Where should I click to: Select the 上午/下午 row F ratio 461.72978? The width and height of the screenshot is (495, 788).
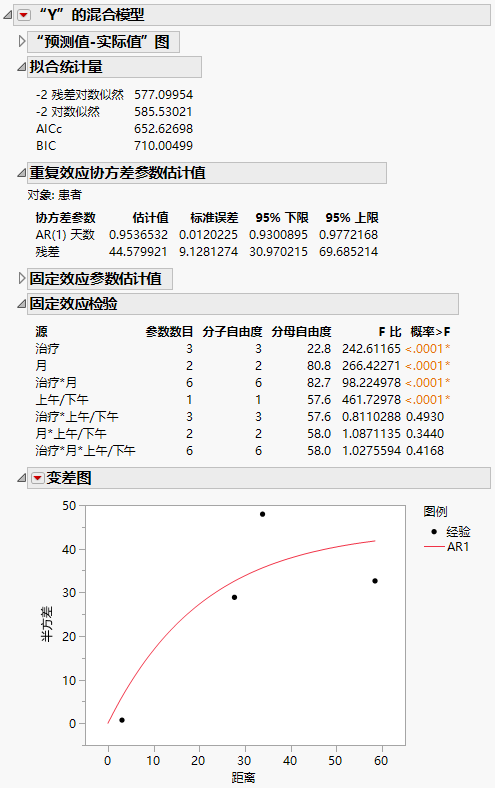[371, 400]
